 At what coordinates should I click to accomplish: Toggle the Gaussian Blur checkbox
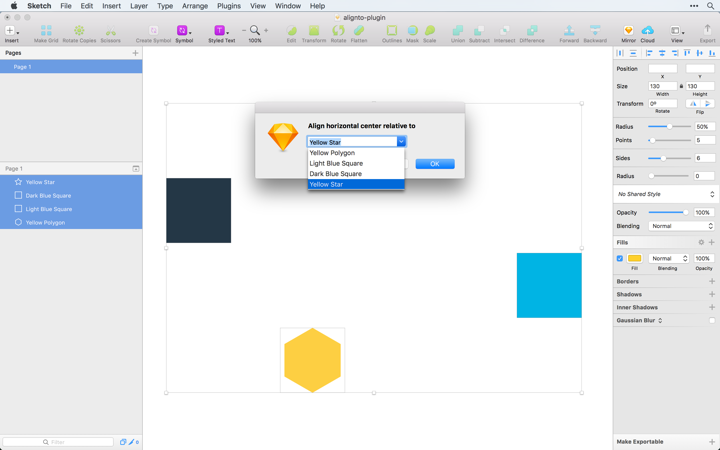point(712,321)
